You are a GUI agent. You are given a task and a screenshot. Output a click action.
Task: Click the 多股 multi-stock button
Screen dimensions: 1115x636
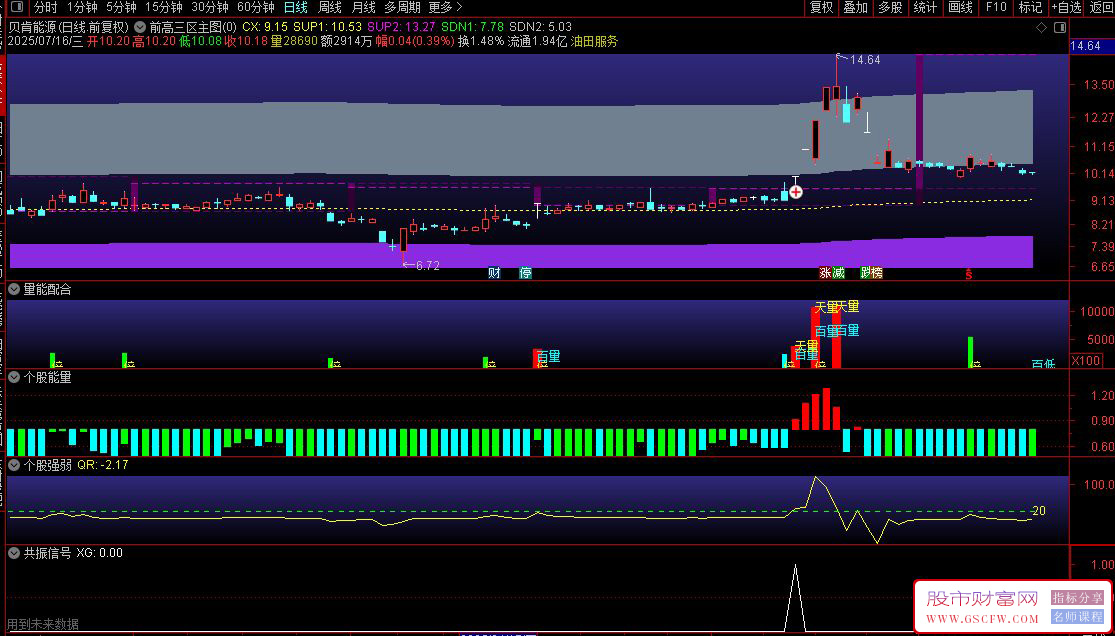point(890,8)
